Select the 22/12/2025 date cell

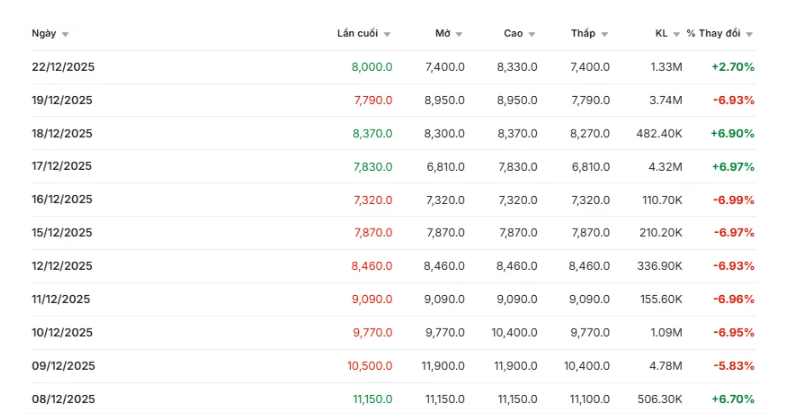pos(62,67)
